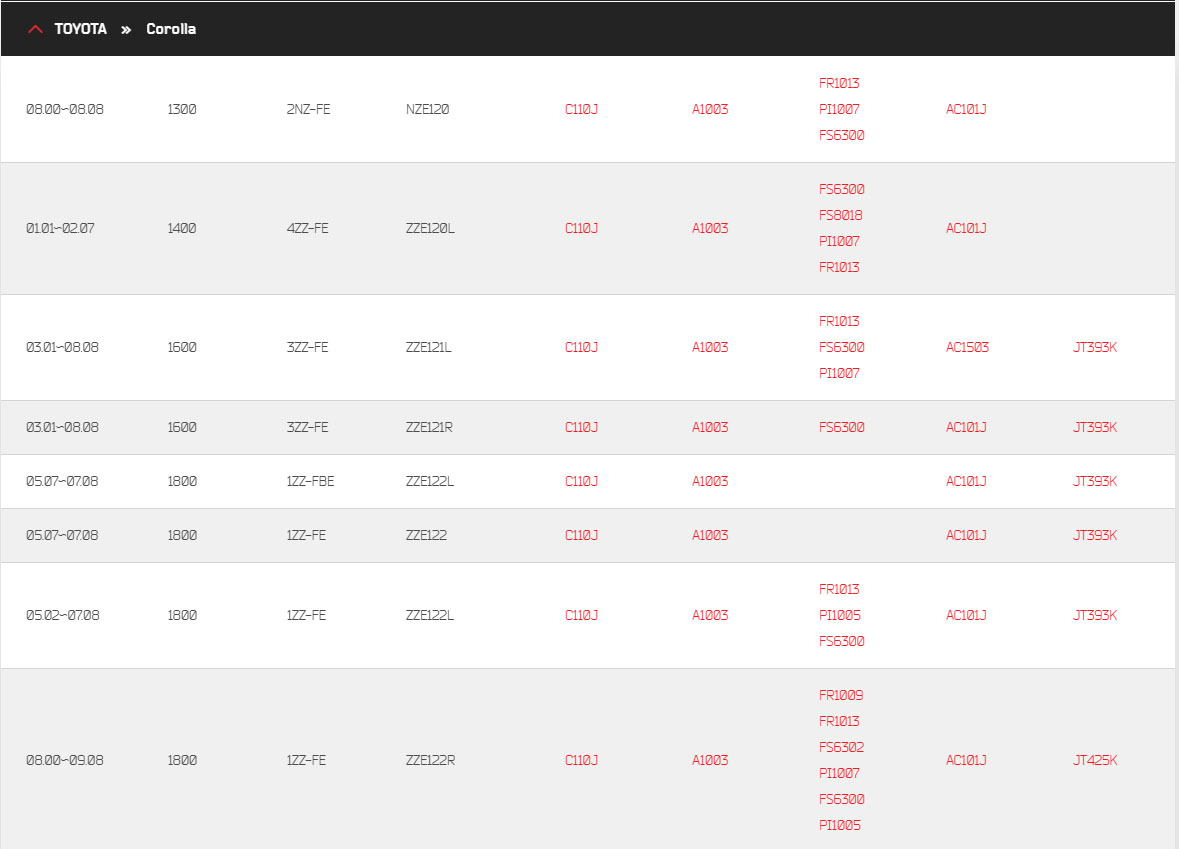Open C110J link in ZZE121L row
Image resolution: width=1179 pixels, height=849 pixels.
point(581,347)
